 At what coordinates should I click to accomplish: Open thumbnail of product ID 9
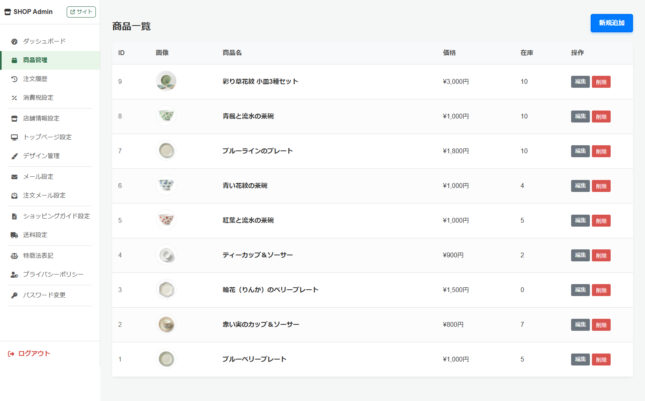[166, 81]
